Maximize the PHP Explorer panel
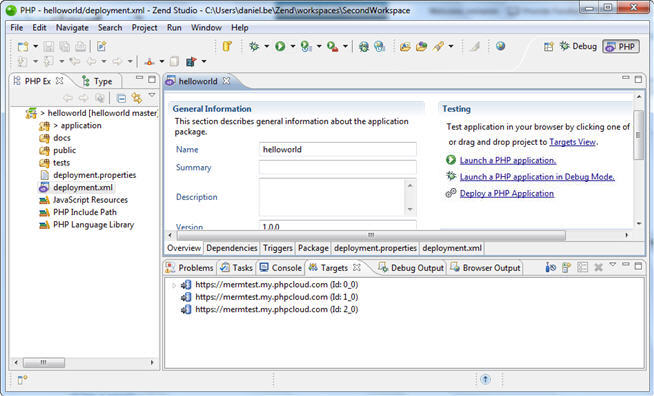654x396 pixels. pyautogui.click(x=152, y=79)
